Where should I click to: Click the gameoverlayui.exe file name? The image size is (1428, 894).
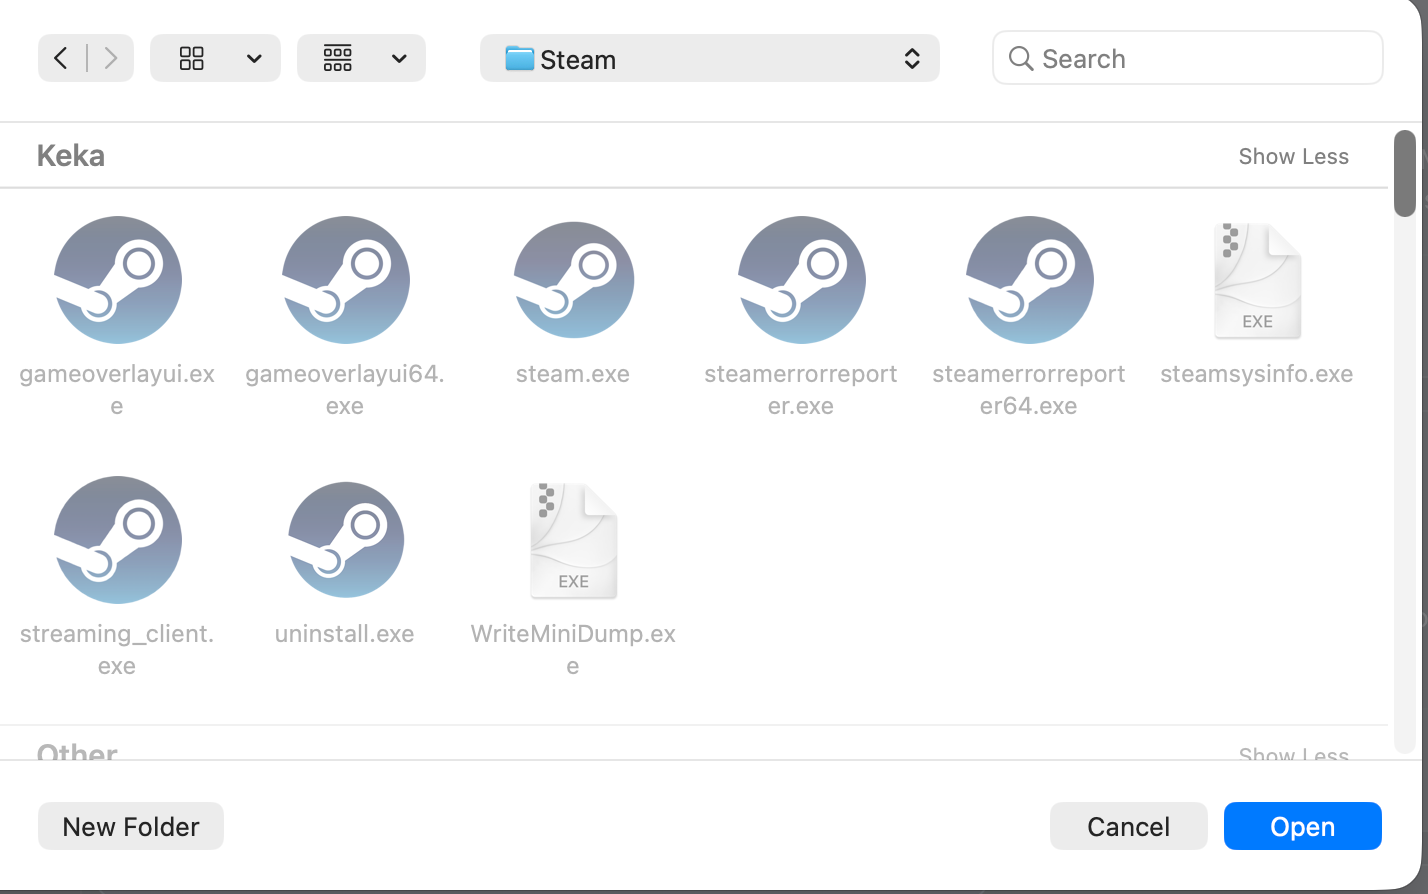(x=118, y=390)
